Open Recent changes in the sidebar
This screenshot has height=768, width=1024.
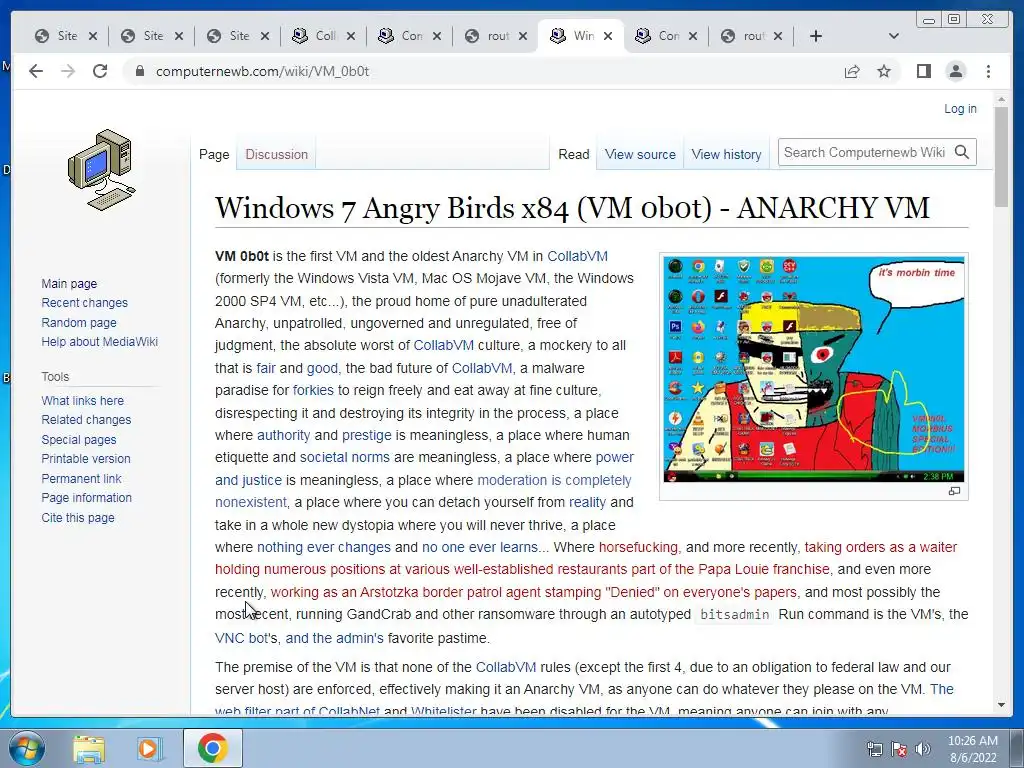[x=84, y=303]
